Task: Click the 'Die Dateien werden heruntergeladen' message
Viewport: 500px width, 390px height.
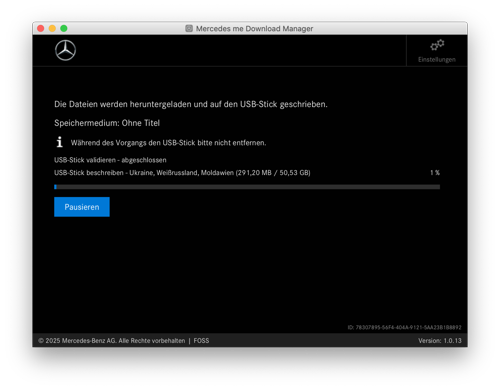Action: tap(191, 104)
